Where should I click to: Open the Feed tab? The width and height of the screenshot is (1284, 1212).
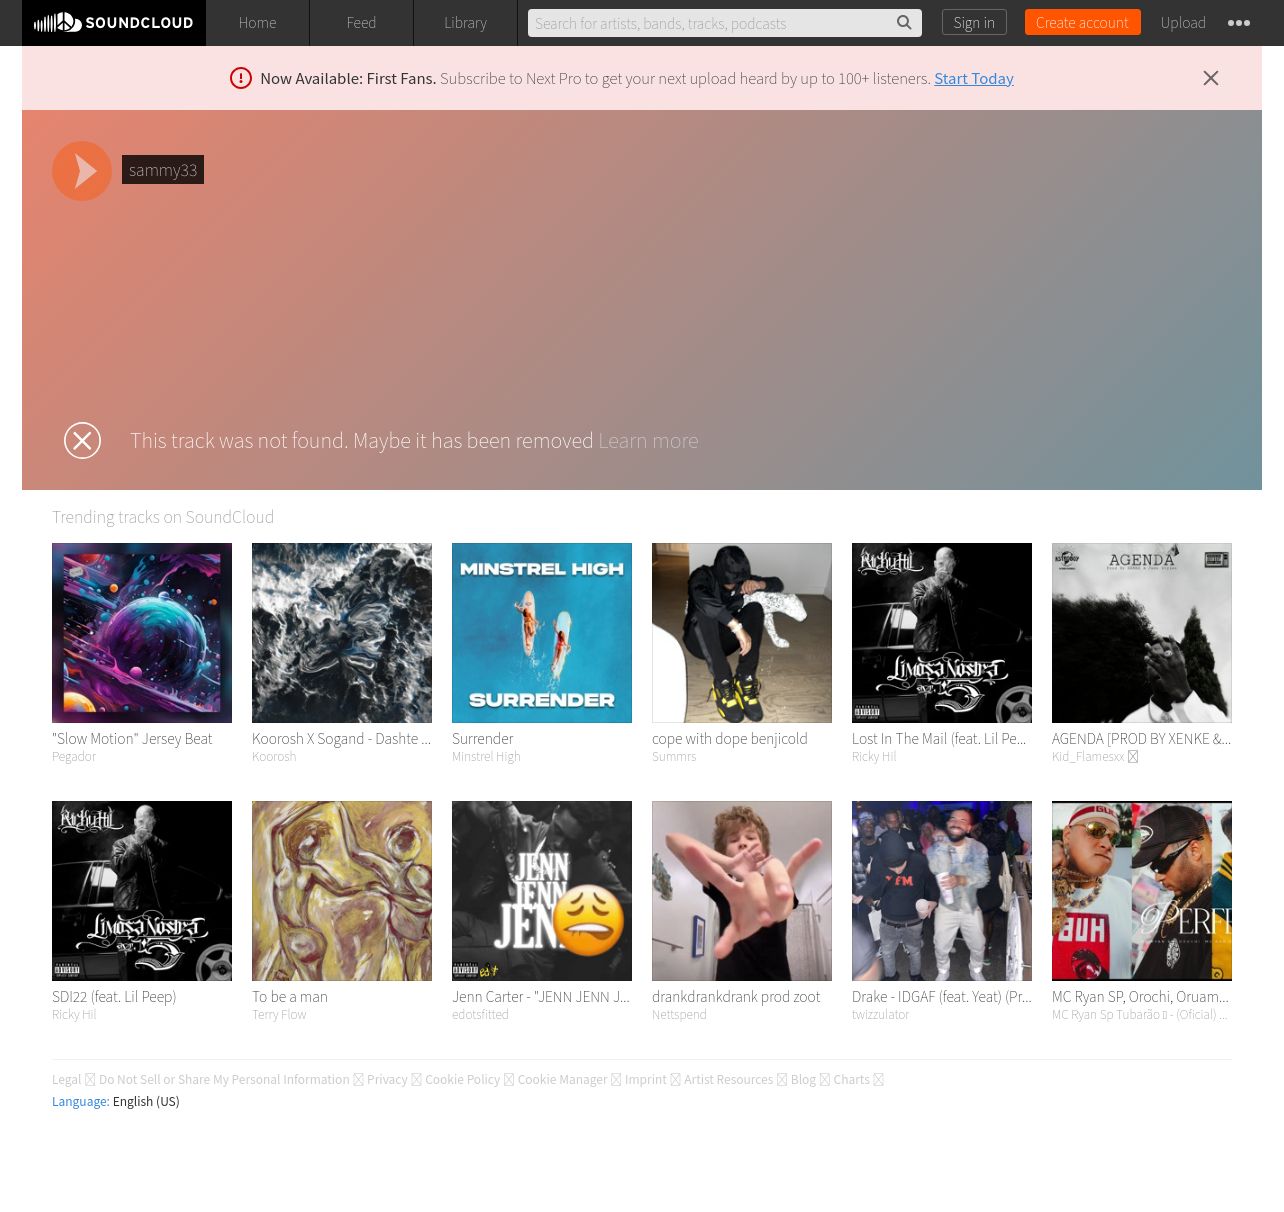361,22
